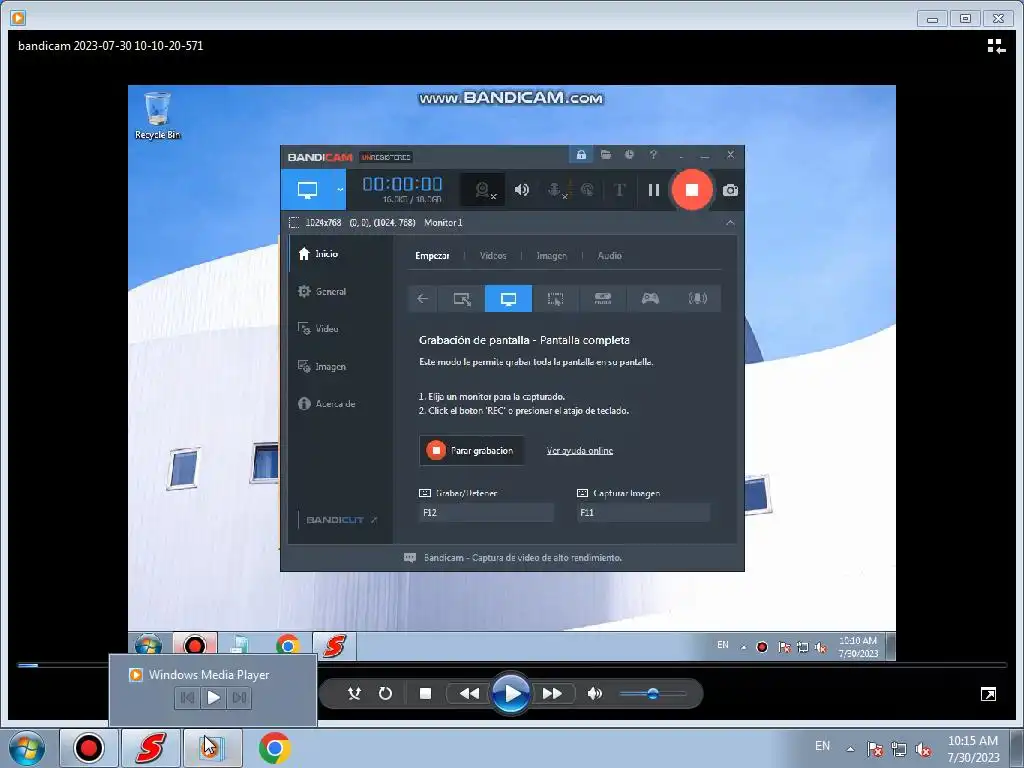
Task: Click the camera screenshot icon in Bandicam
Action: point(730,190)
